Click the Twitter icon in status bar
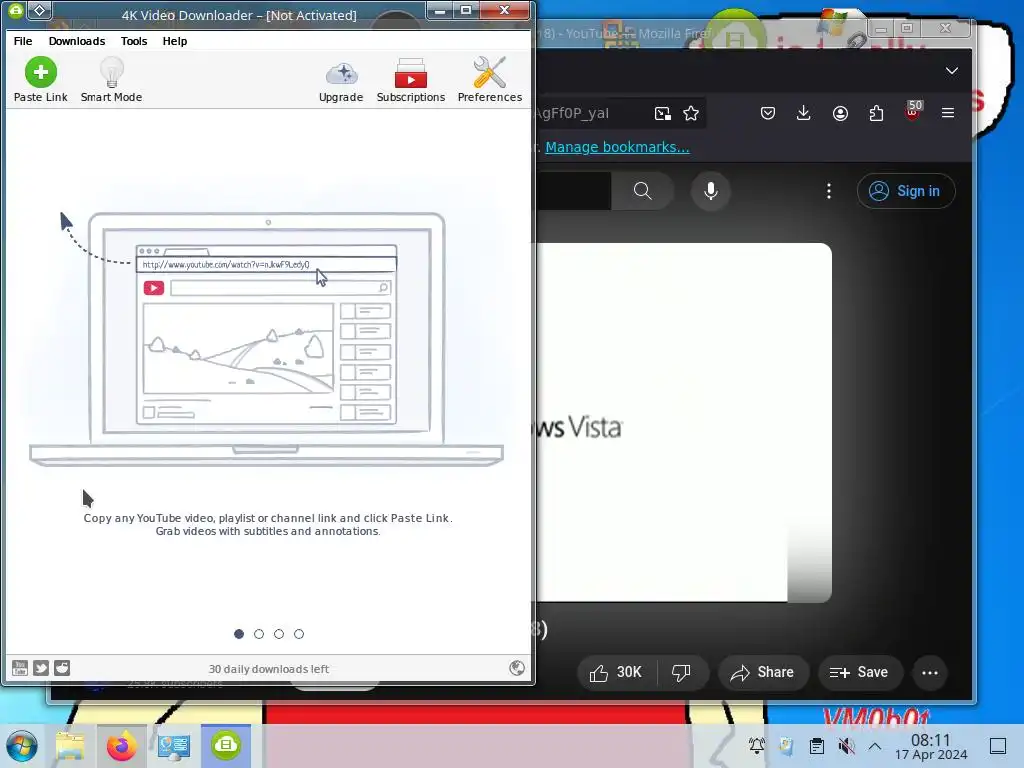This screenshot has height=768, width=1024. 41,667
